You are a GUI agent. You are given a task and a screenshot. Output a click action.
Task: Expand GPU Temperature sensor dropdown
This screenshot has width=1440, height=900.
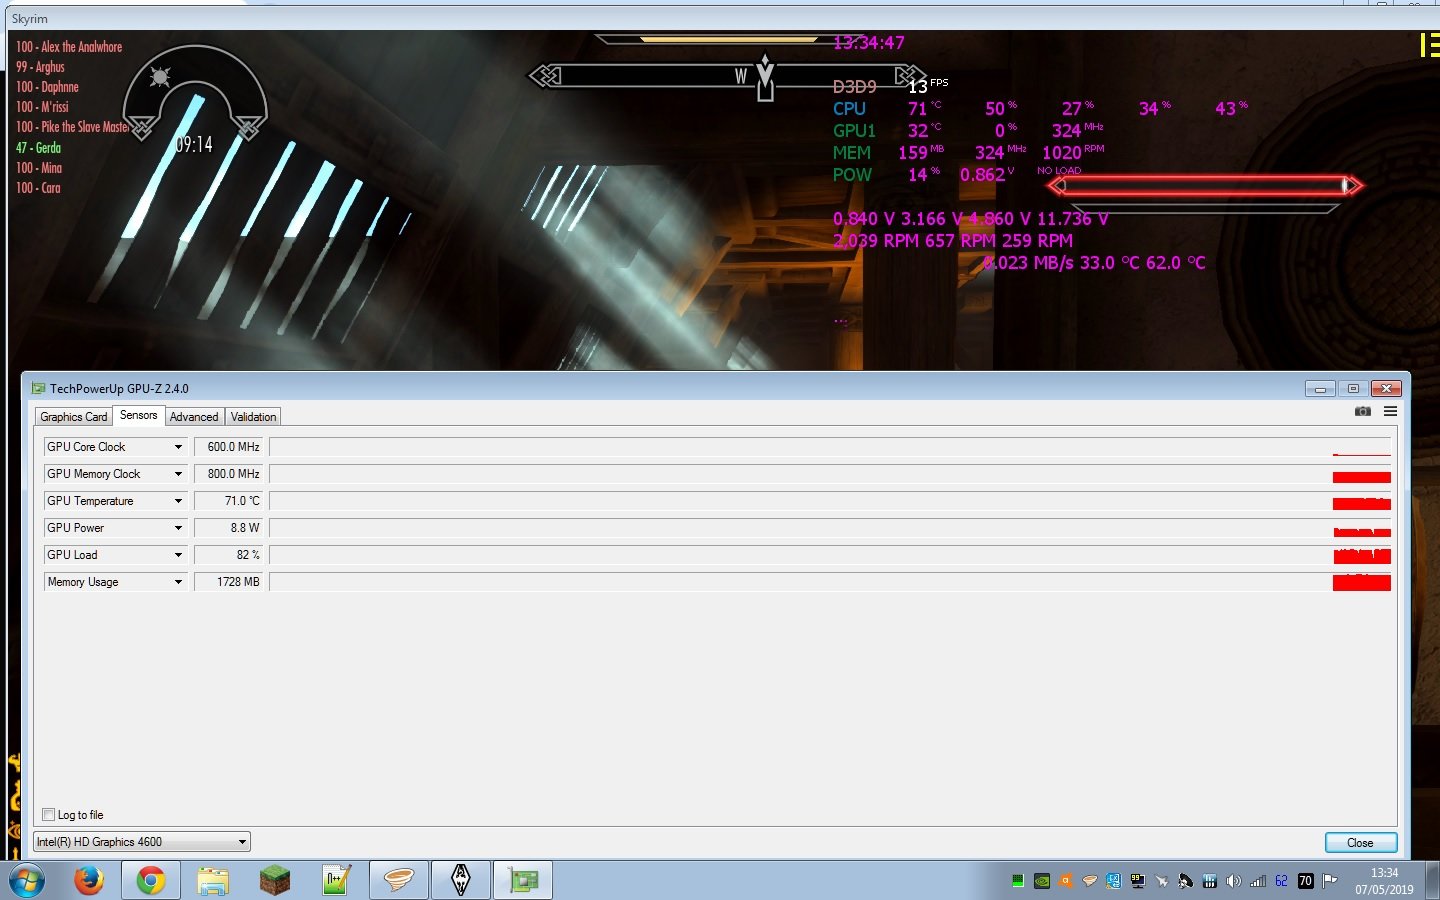[179, 501]
